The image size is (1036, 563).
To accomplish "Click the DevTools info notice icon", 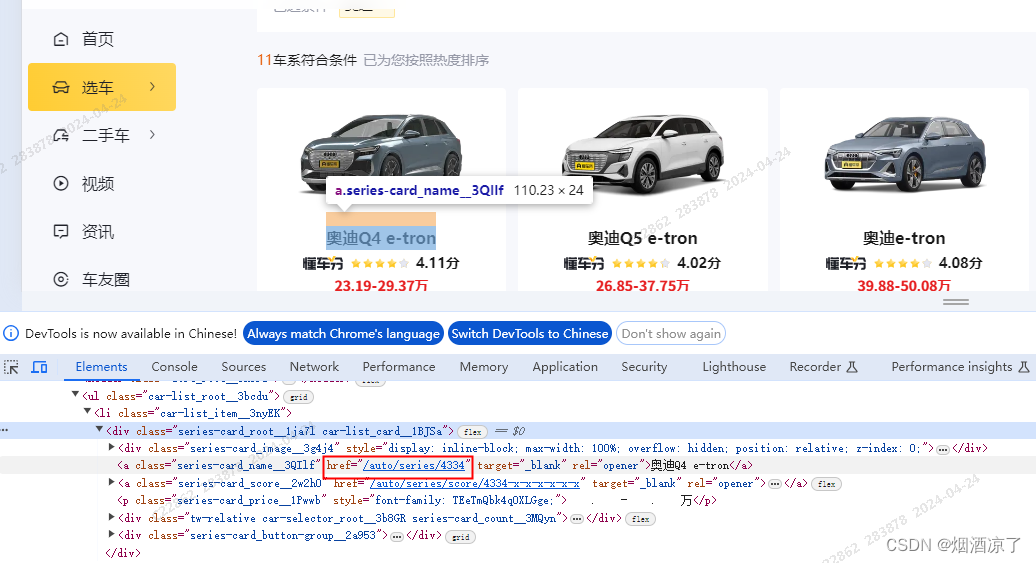I will (11, 333).
